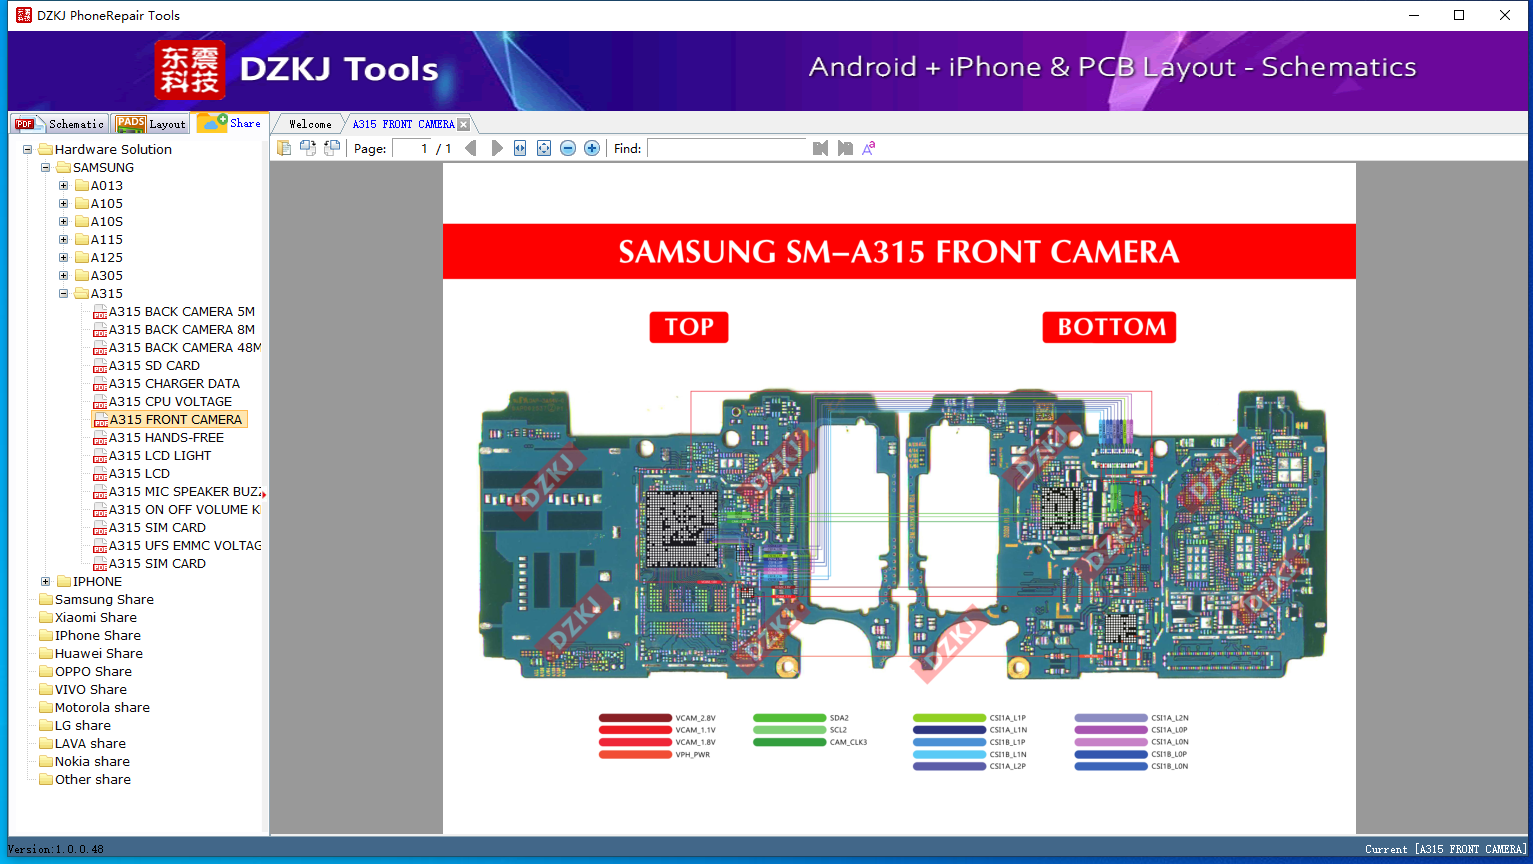
Task: Click the BOTTOM board view label
Action: point(1110,327)
